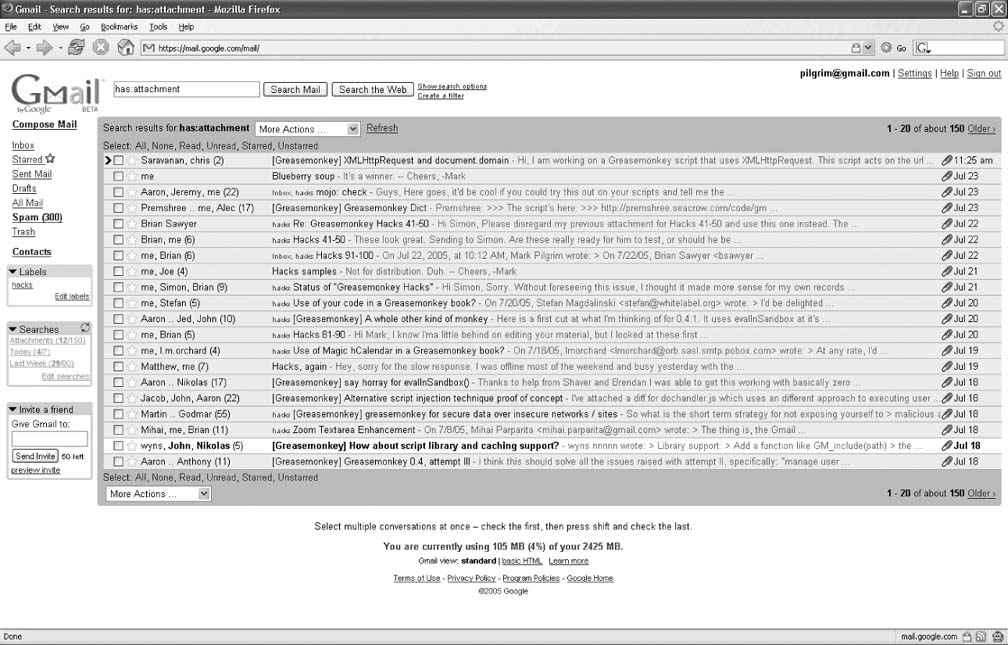The image size is (1008, 645).
Task: Open the Back button history dropdown arrow
Action: coord(28,48)
